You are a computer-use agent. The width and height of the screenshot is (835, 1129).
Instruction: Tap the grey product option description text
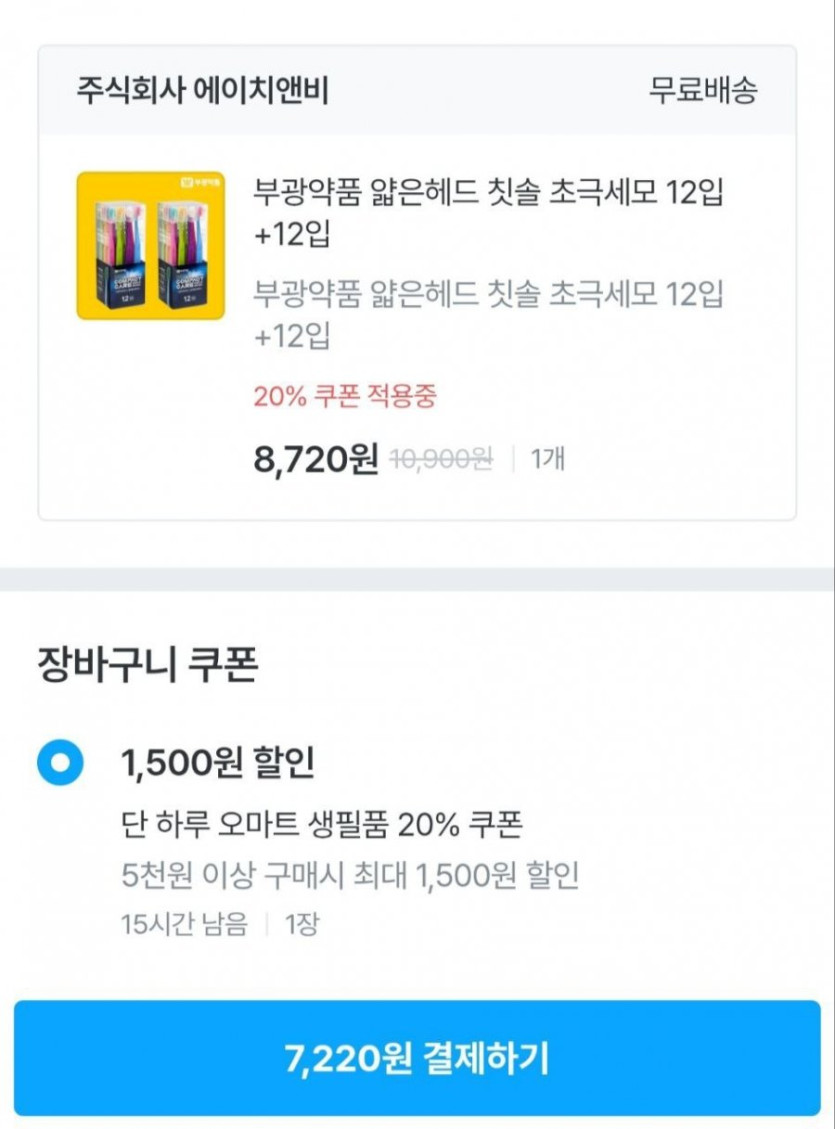[488, 315]
